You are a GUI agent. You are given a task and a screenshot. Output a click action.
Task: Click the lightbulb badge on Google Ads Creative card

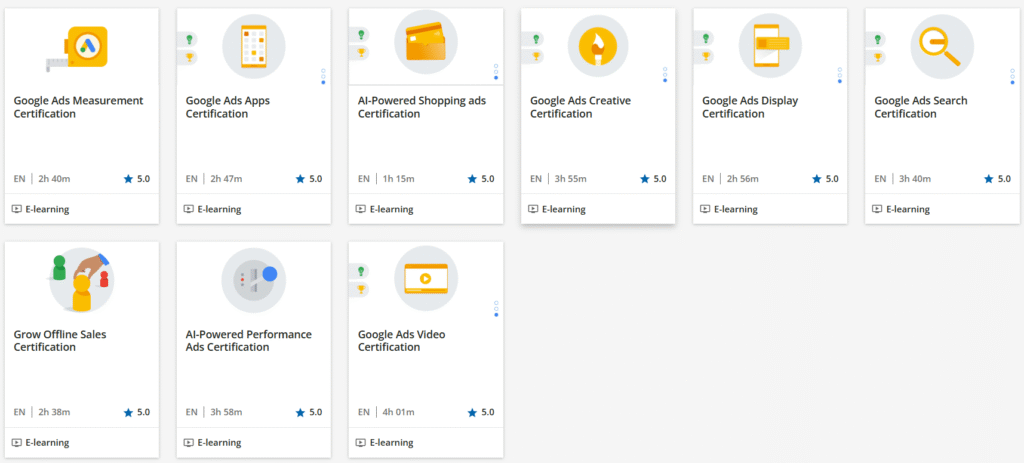[536, 39]
